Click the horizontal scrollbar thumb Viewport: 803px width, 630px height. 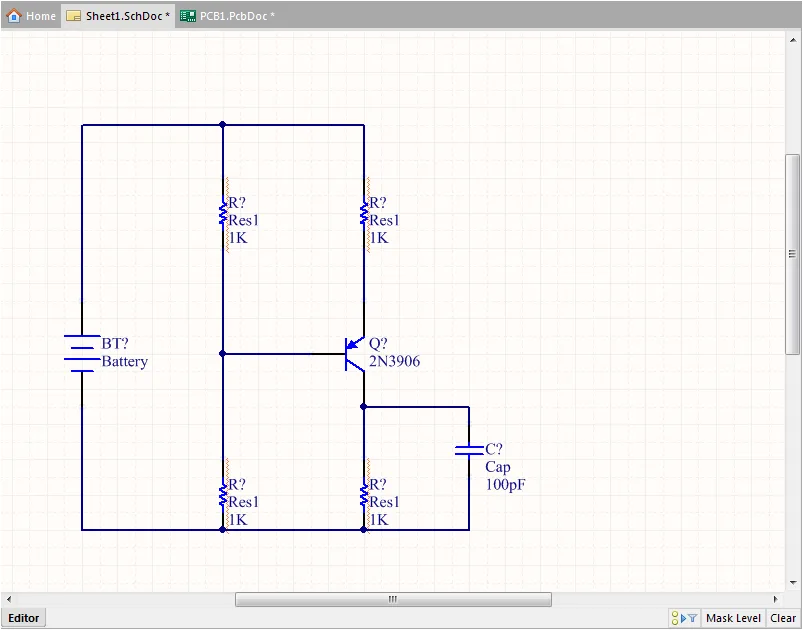coord(393,599)
